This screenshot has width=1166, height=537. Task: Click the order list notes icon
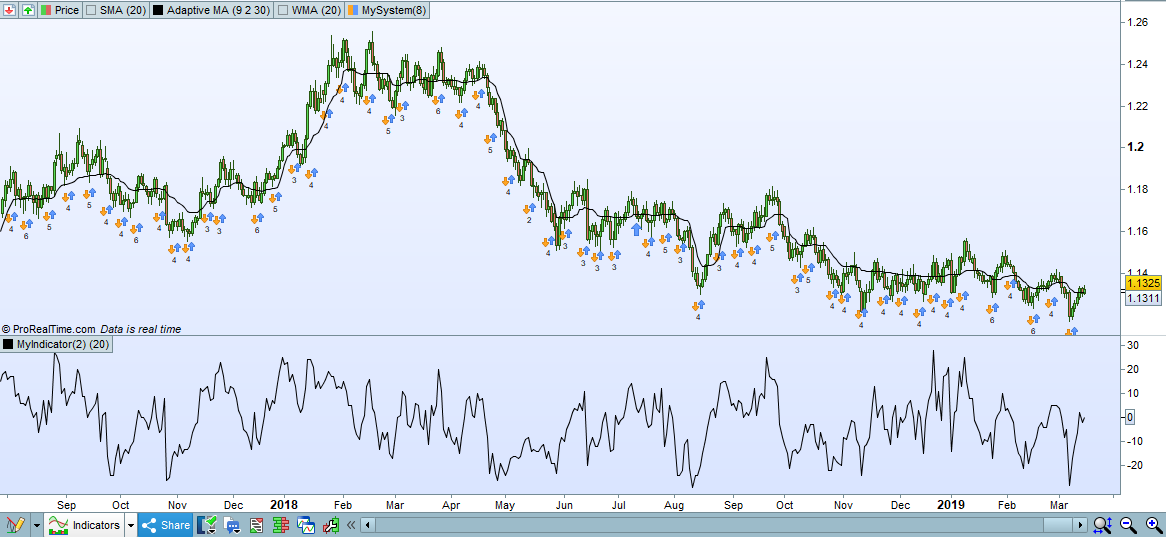[257, 526]
